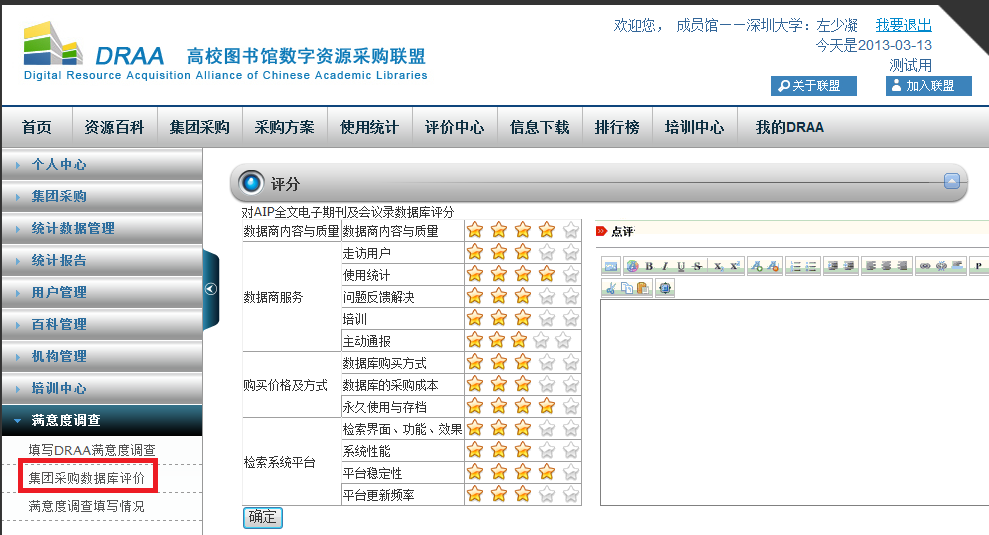Go to 使用统计 in the navigation bar
The width and height of the screenshot is (989, 535).
[x=369, y=127]
